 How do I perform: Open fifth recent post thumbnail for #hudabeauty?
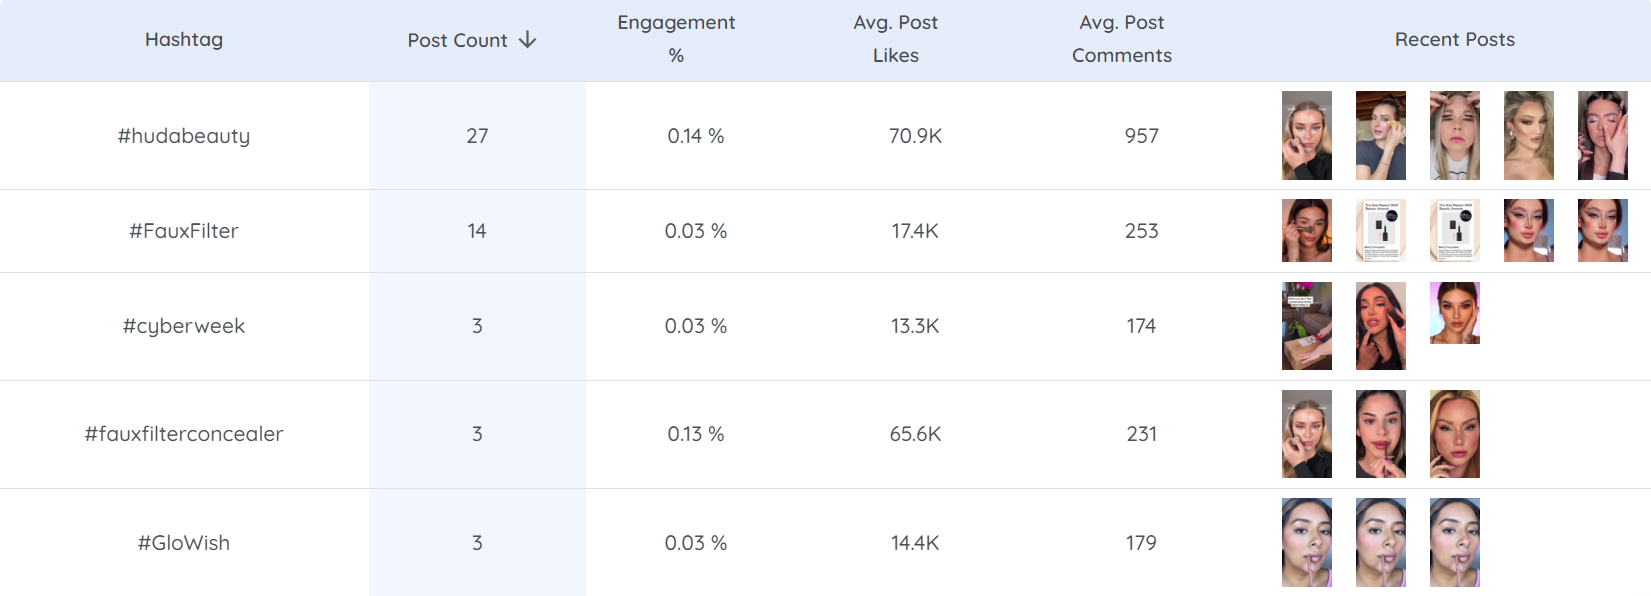[1602, 136]
